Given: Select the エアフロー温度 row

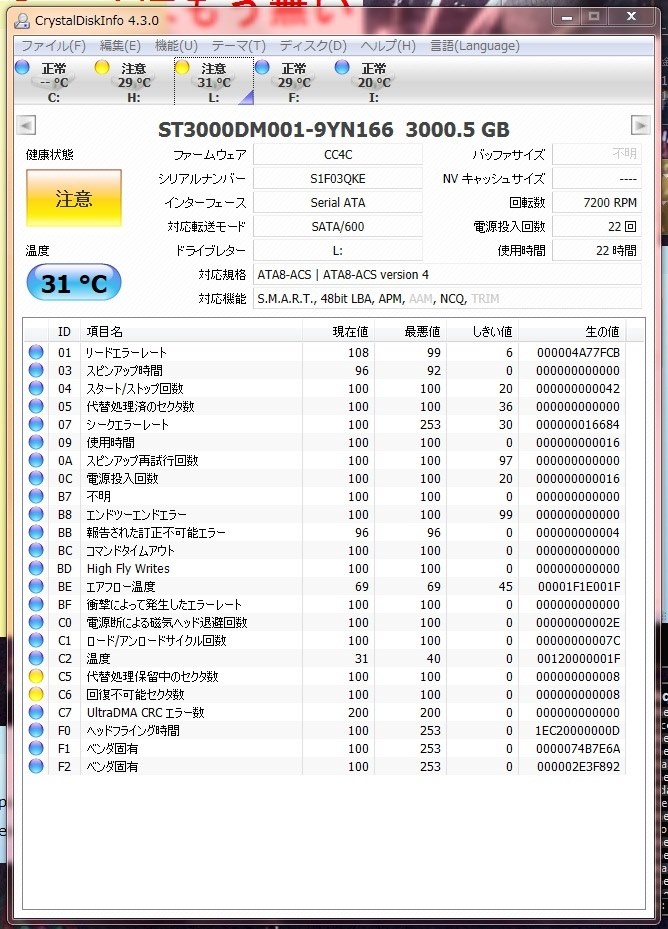Looking at the screenshot, I should (325, 587).
